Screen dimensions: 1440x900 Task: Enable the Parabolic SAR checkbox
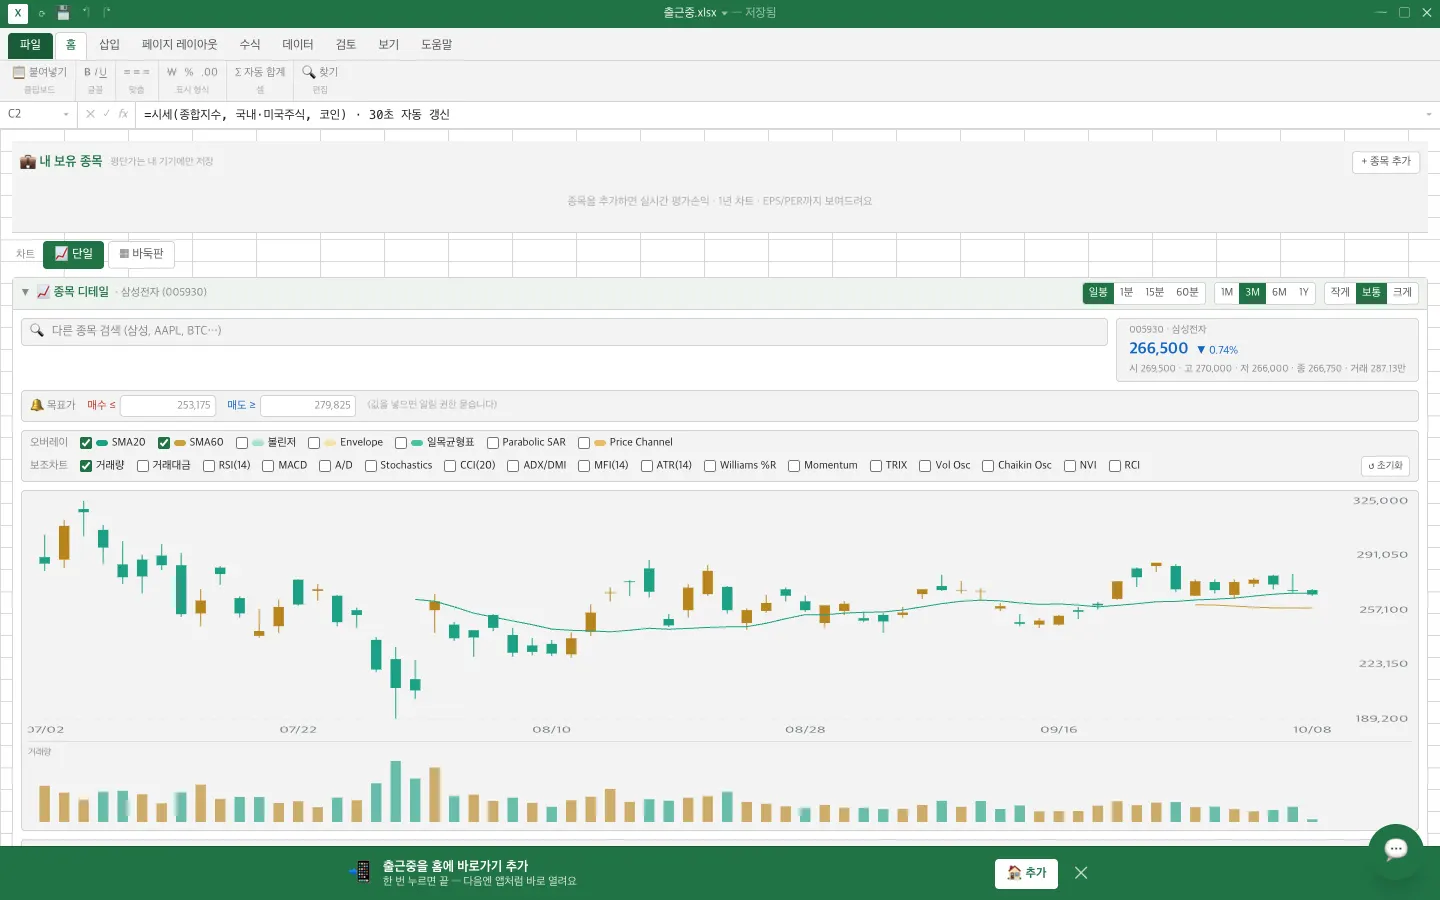click(493, 442)
